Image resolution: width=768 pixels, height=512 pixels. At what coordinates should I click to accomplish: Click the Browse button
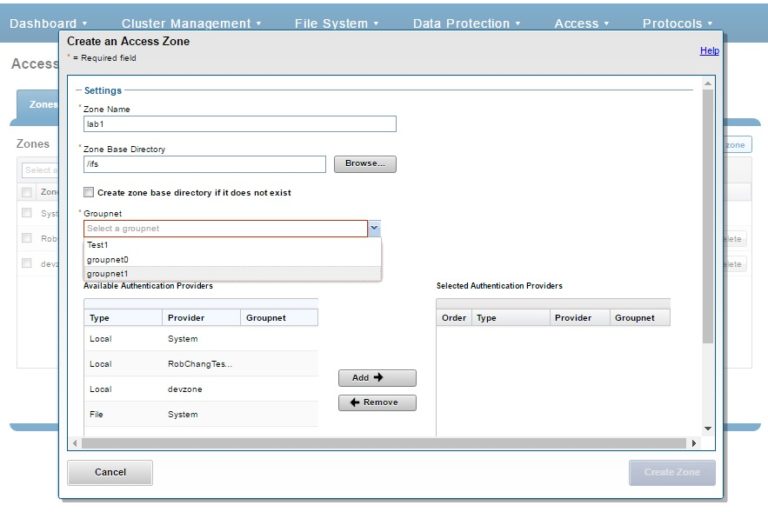coord(365,164)
